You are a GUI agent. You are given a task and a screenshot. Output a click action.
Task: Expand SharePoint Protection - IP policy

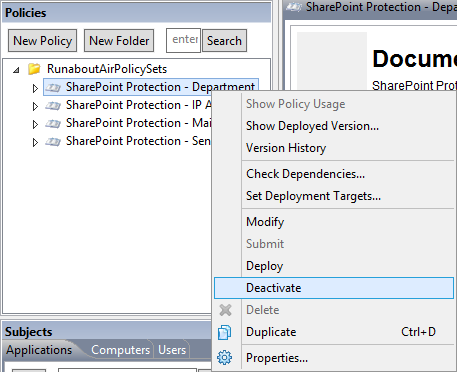click(35, 106)
